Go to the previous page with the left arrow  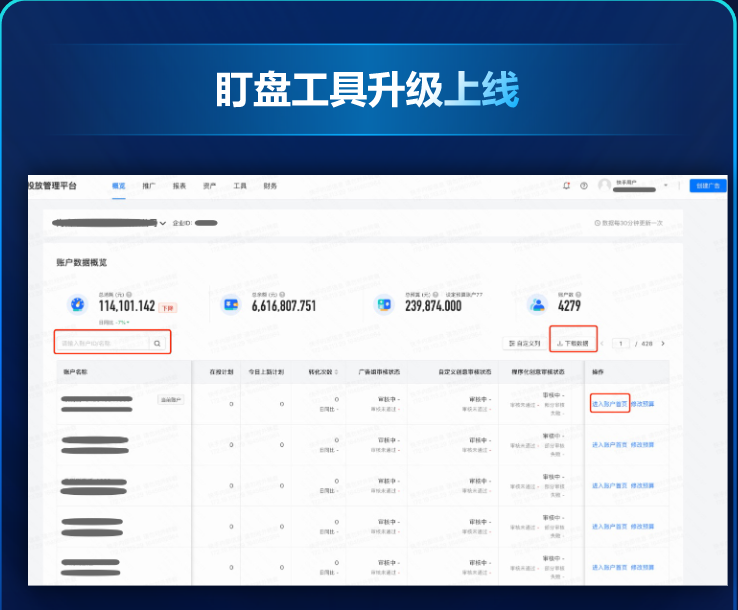click(x=602, y=343)
